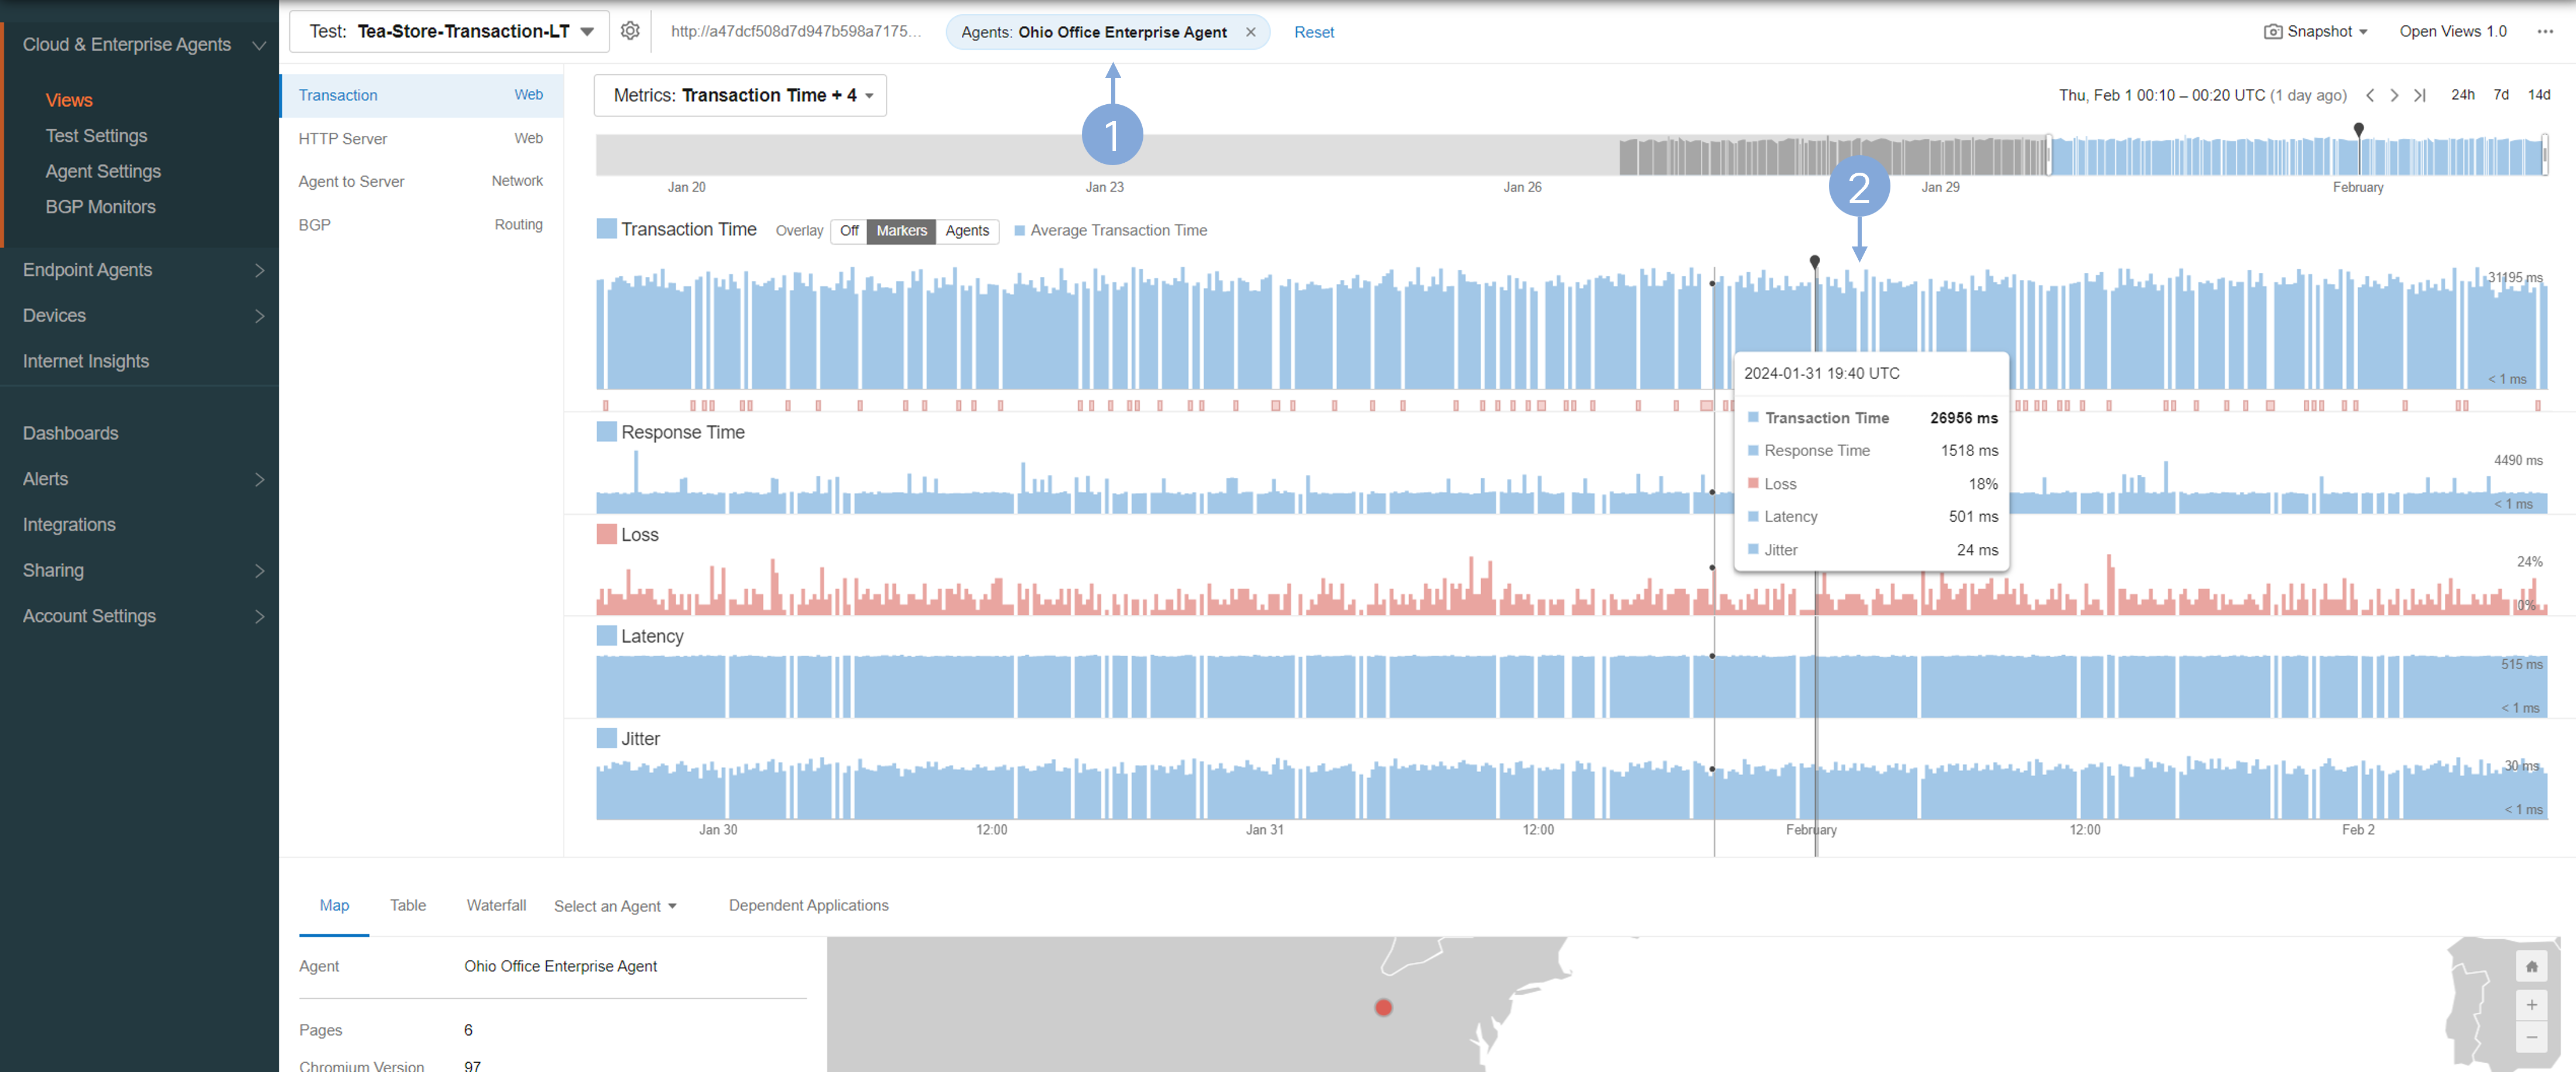This screenshot has height=1072, width=2576.
Task: Zoom in on the map
Action: (x=2531, y=1004)
